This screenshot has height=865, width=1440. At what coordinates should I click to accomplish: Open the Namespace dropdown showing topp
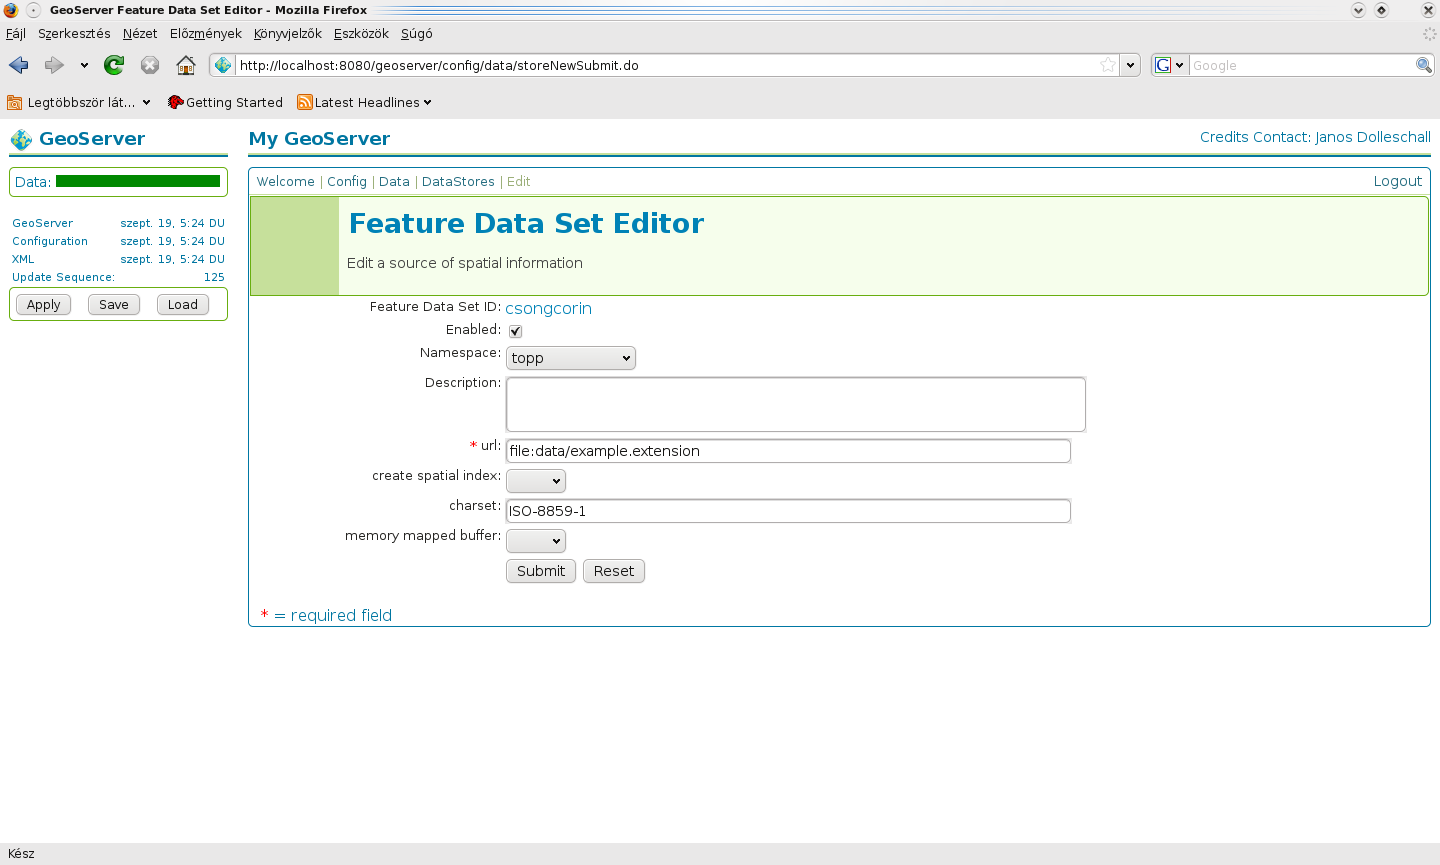[x=571, y=358]
